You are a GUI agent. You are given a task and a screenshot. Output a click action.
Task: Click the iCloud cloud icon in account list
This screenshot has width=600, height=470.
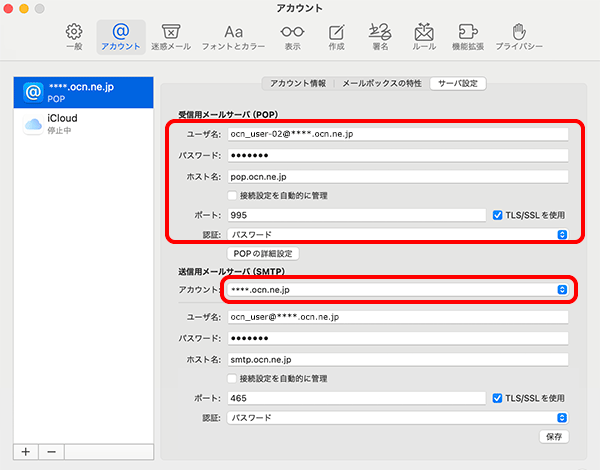click(x=33, y=124)
